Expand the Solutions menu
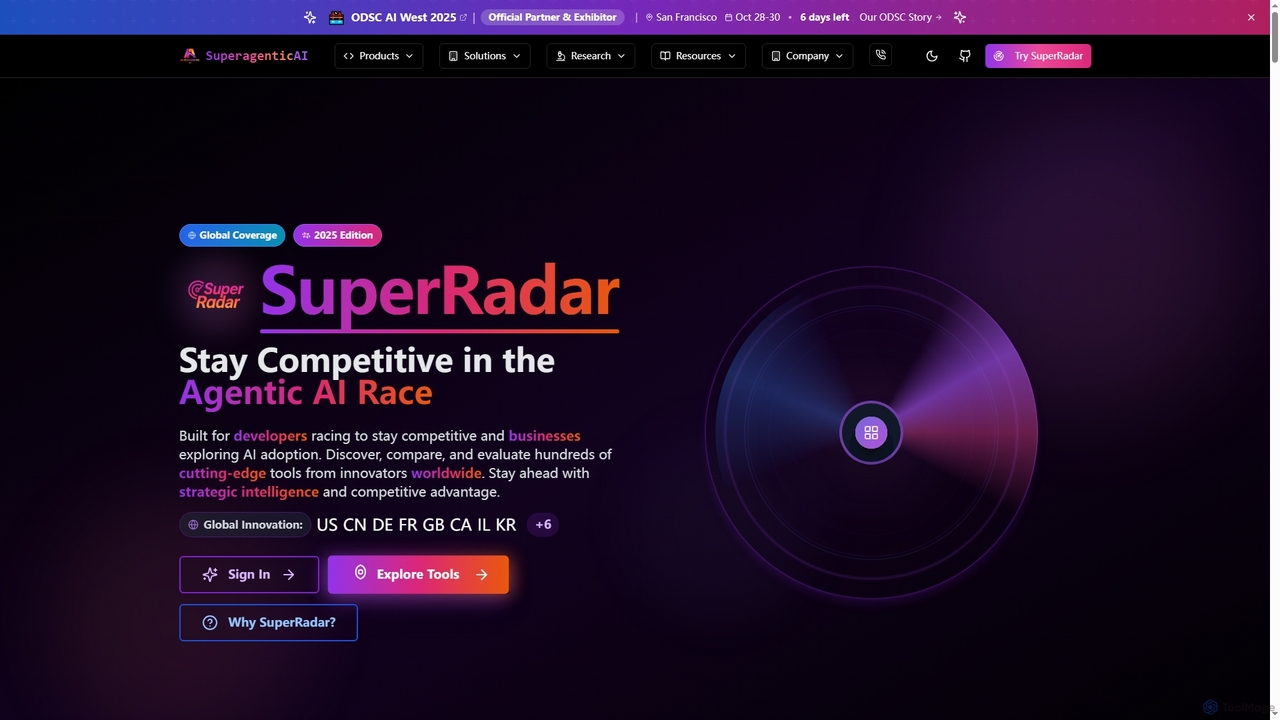The width and height of the screenshot is (1280, 720). (x=485, y=56)
